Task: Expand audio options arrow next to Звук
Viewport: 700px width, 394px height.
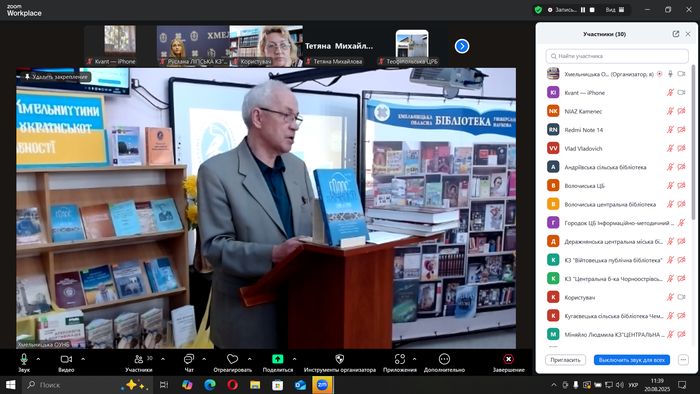Action: pos(38,358)
